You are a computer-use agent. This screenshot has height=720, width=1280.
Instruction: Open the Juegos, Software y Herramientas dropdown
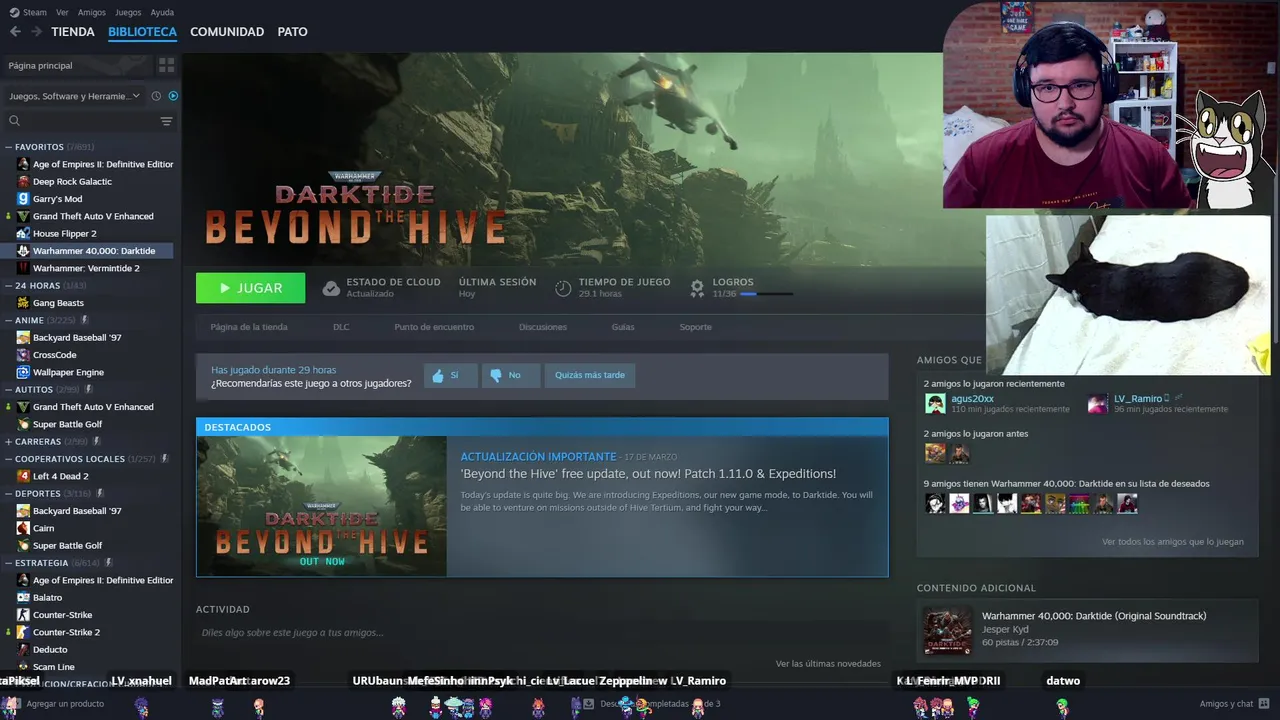coord(75,96)
